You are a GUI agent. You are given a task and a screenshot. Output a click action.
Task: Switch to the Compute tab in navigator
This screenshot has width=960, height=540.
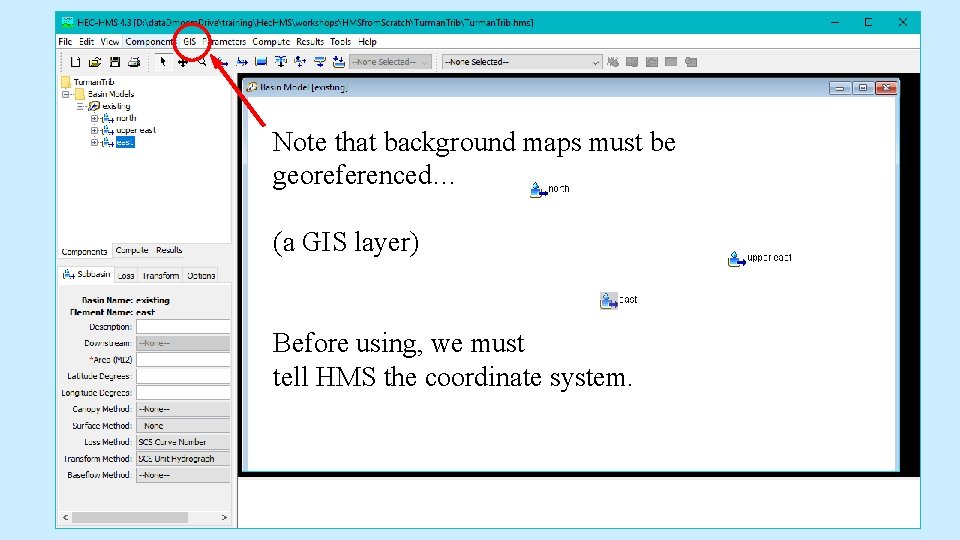click(x=132, y=250)
